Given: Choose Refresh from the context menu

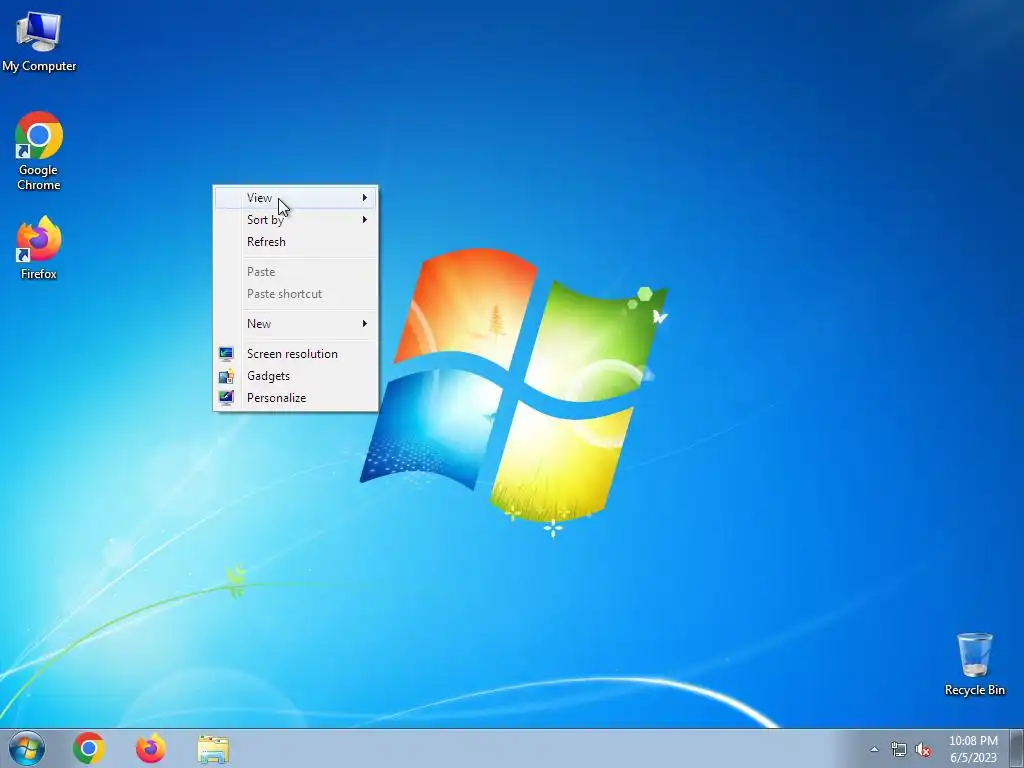Looking at the screenshot, I should click(x=296, y=242).
